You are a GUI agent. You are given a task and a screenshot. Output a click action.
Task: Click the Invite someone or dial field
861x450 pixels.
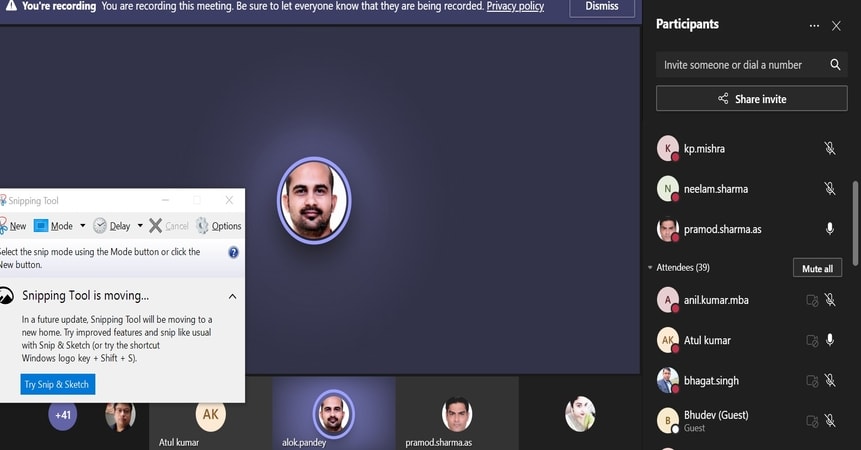[x=740, y=65]
